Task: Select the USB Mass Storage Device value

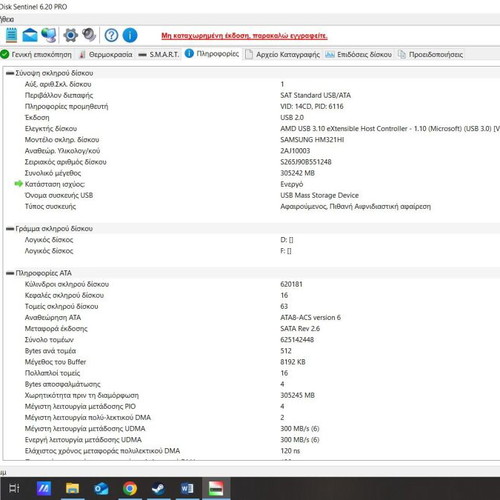Action: pos(319,195)
